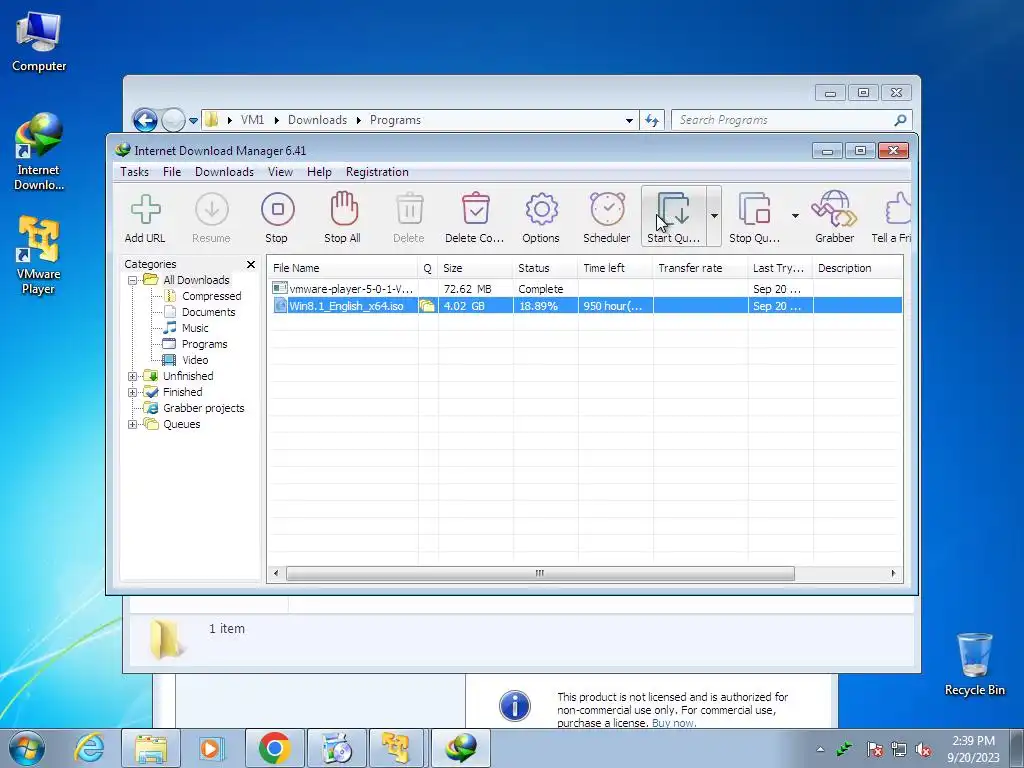The width and height of the screenshot is (1024, 768).
Task: Click the Delete trash icon
Action: tap(409, 209)
